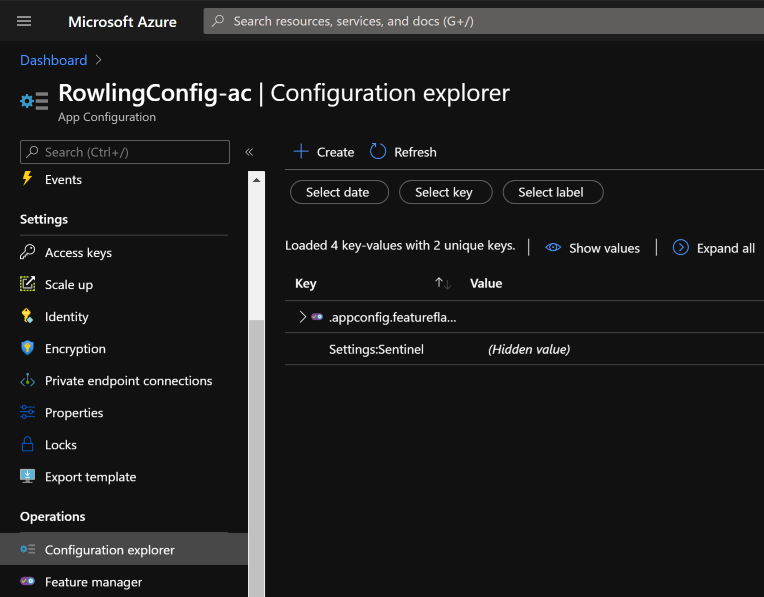Click the Configuration explorer sidebar icon
The image size is (764, 597).
tap(27, 549)
